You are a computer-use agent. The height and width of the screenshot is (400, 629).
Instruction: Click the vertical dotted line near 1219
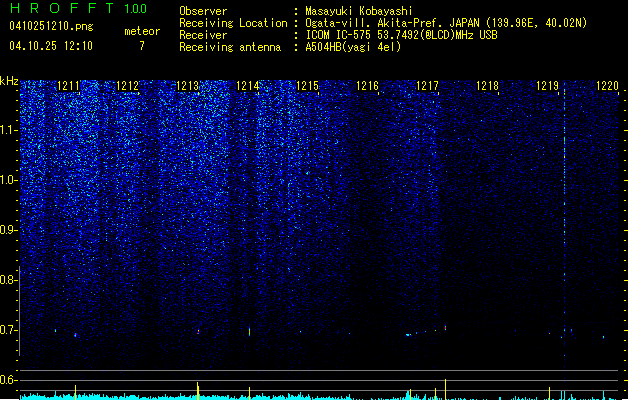[564, 221]
